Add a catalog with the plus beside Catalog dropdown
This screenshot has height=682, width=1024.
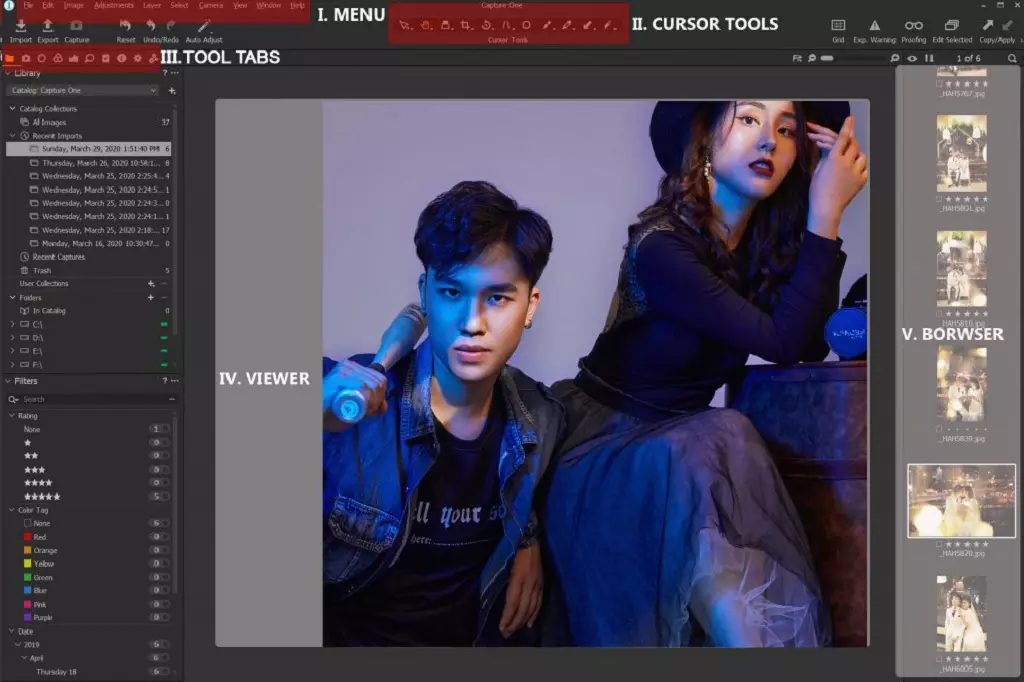172,91
